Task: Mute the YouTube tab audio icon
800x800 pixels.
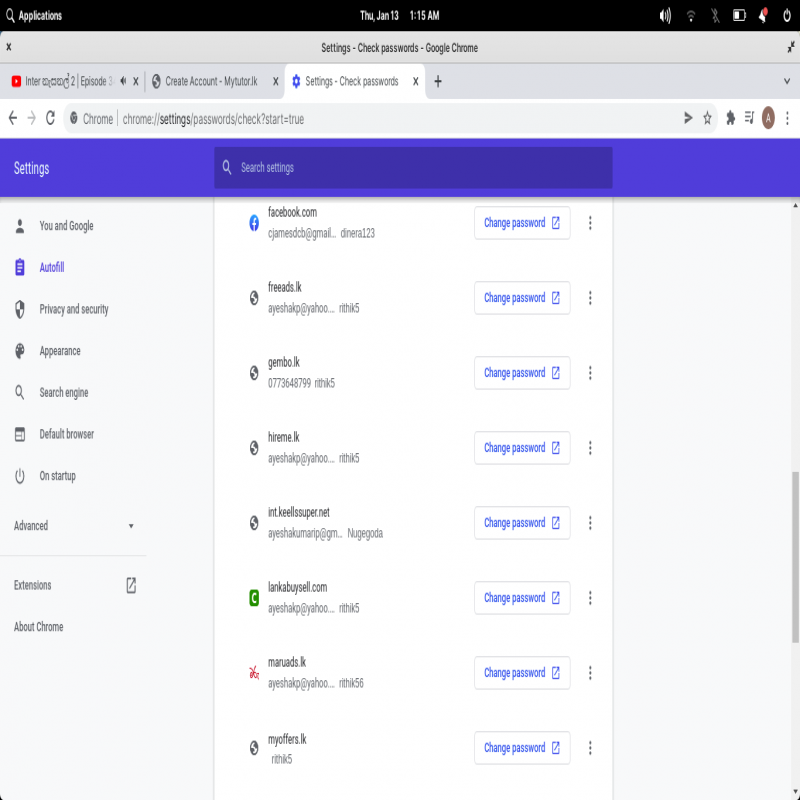Action: 122,81
